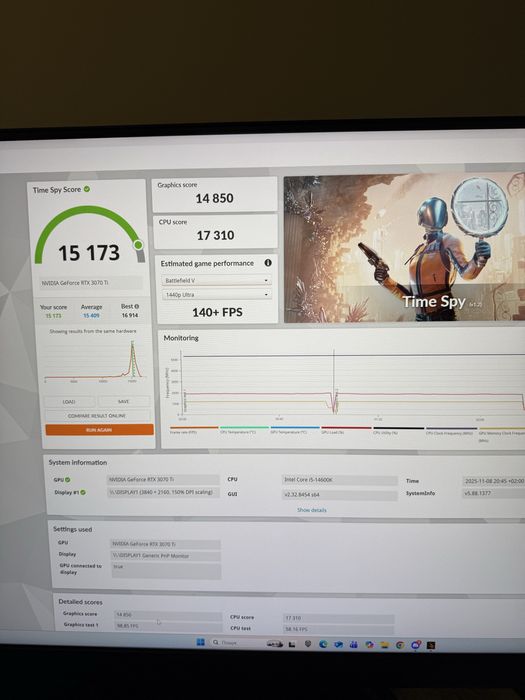Click the GUI version v2.32.8454 field
The image size is (525, 700).
339,495
